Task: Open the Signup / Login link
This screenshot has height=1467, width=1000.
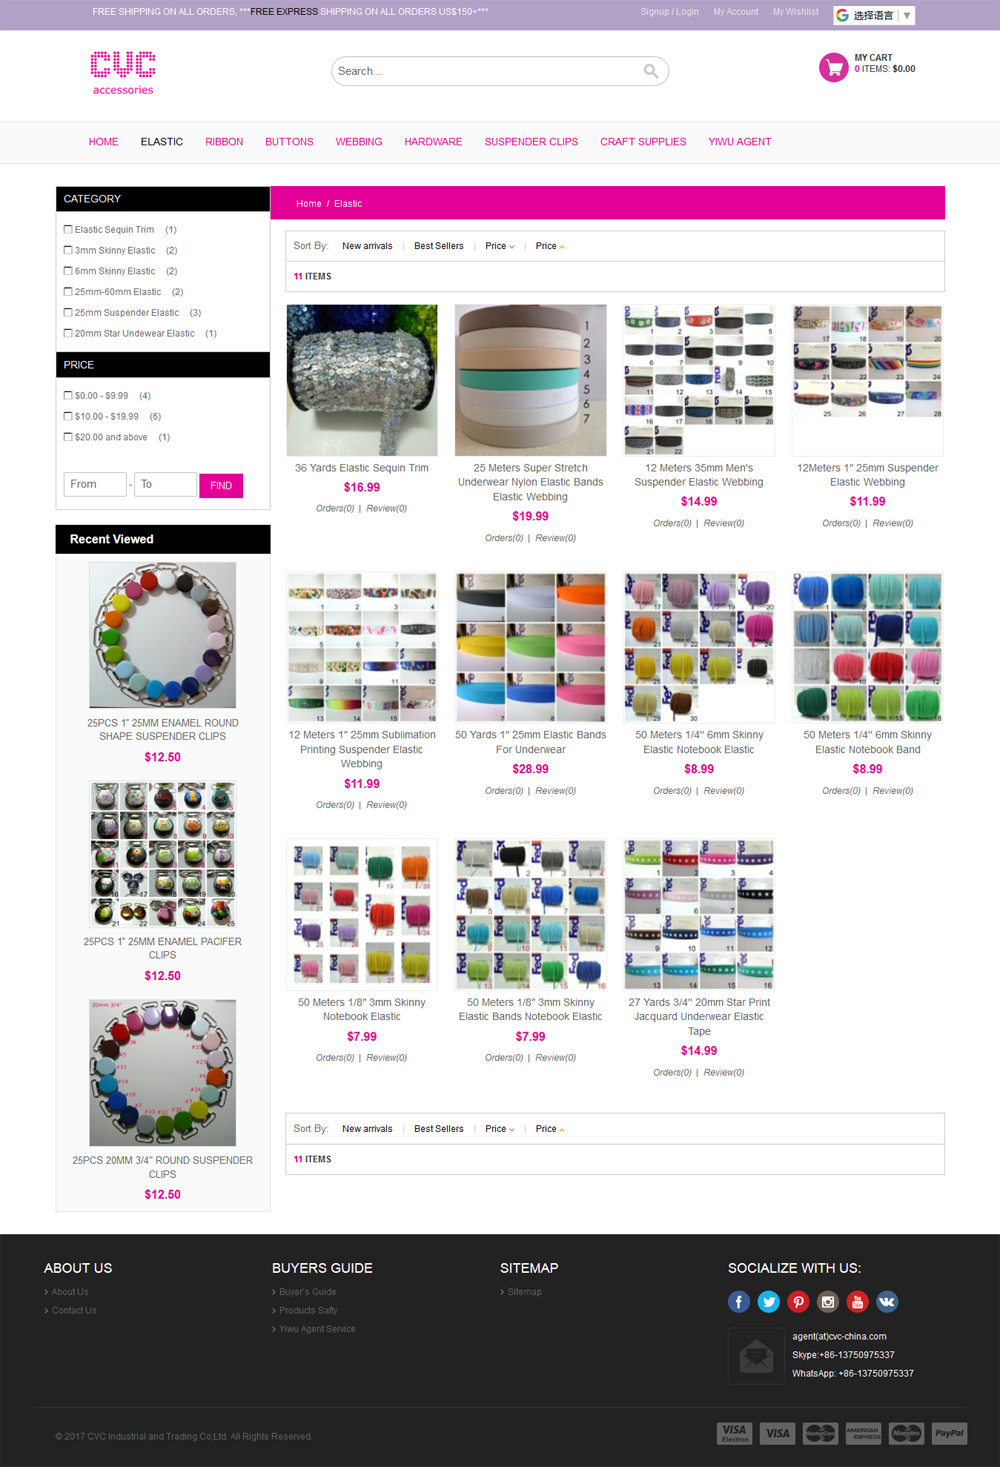Action: 669,12
